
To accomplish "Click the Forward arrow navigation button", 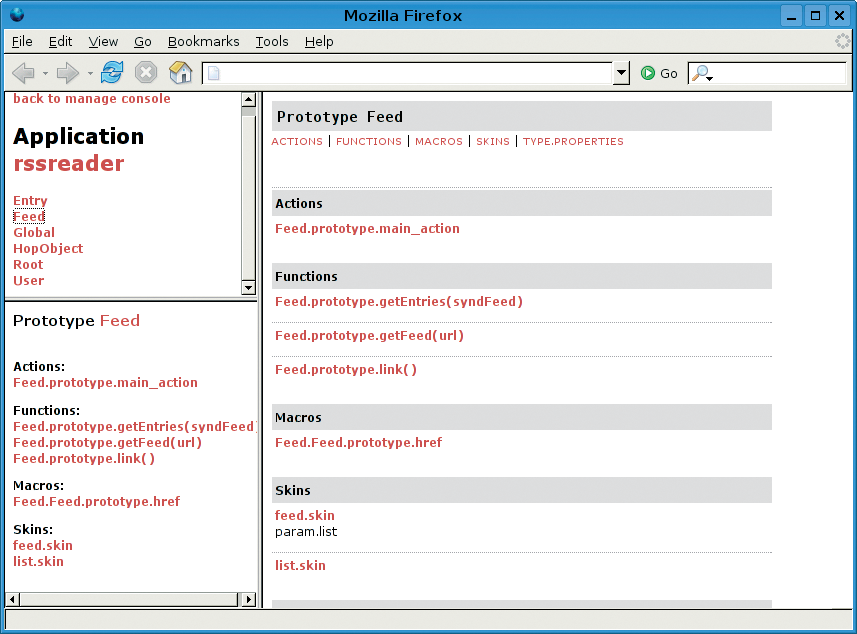I will click(x=68, y=73).
